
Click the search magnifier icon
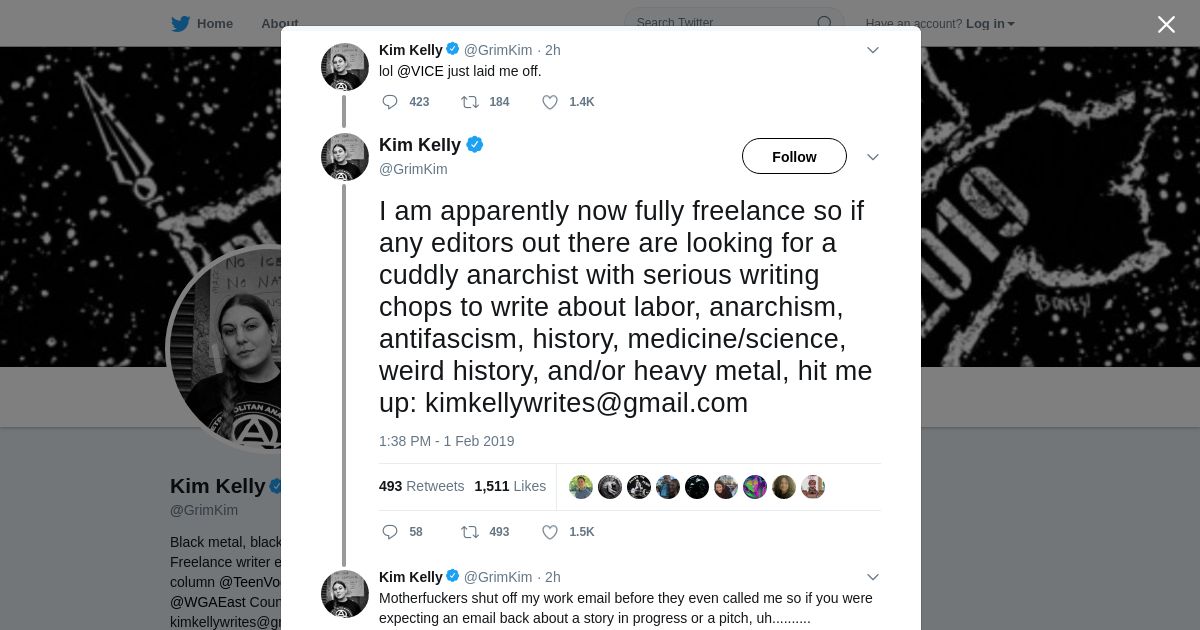pyautogui.click(x=825, y=23)
